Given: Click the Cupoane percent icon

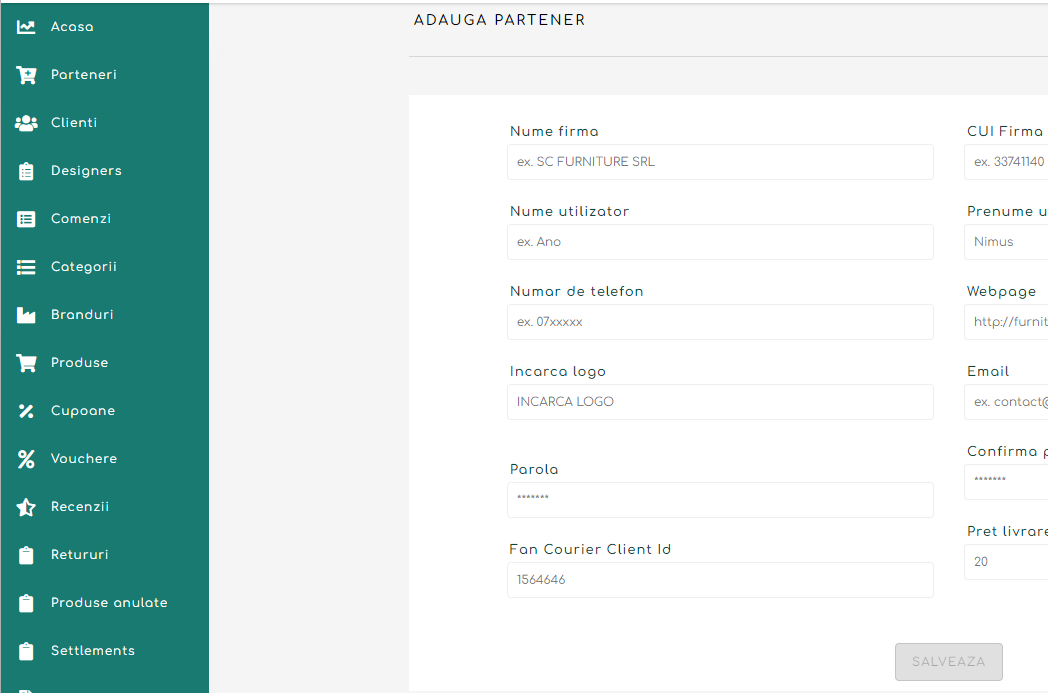Looking at the screenshot, I should point(27,411).
